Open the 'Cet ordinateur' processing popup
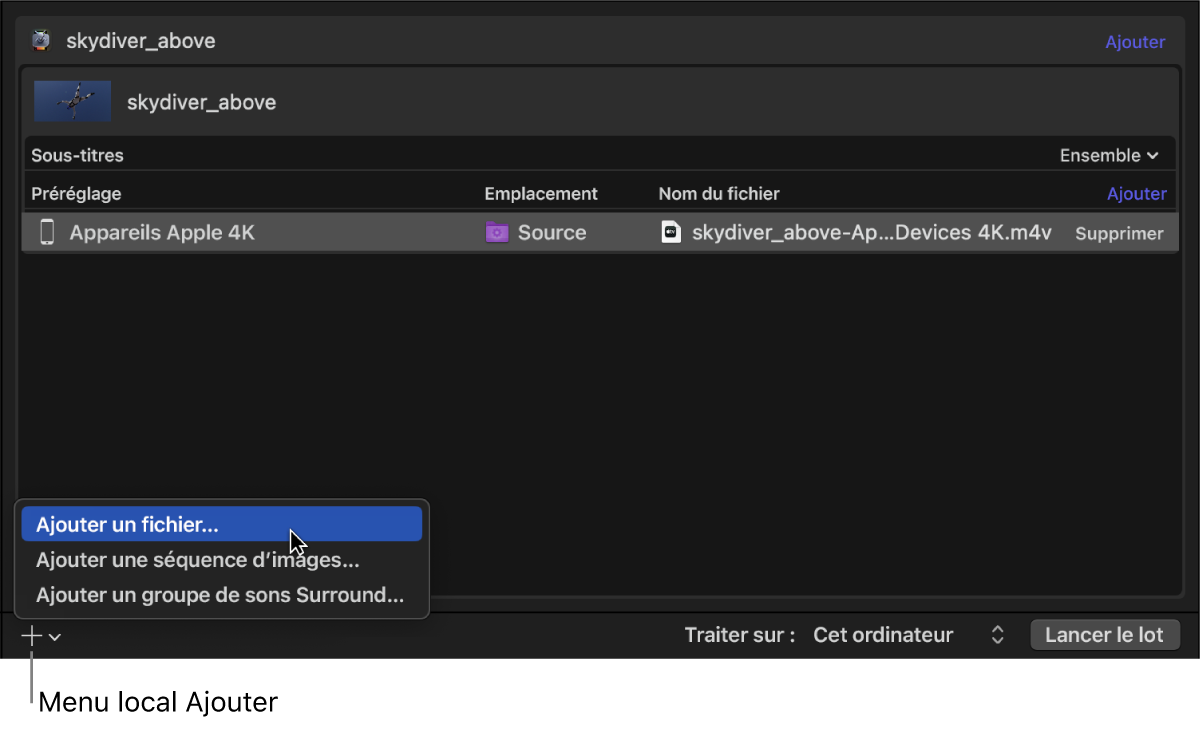1200x729 pixels. point(908,635)
